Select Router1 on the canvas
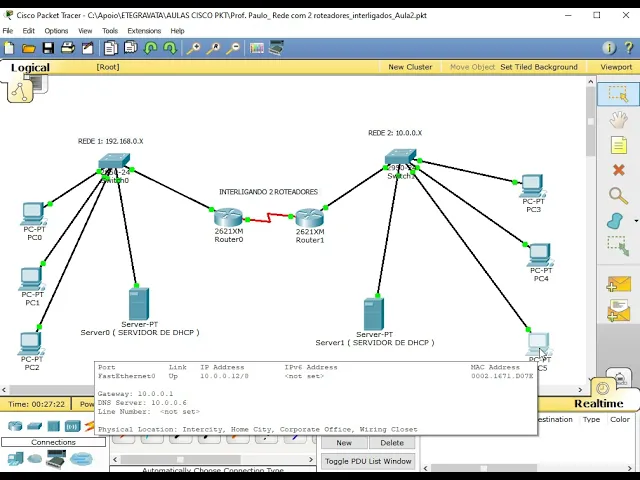Screen dimensions: 640x480 click(x=310, y=219)
